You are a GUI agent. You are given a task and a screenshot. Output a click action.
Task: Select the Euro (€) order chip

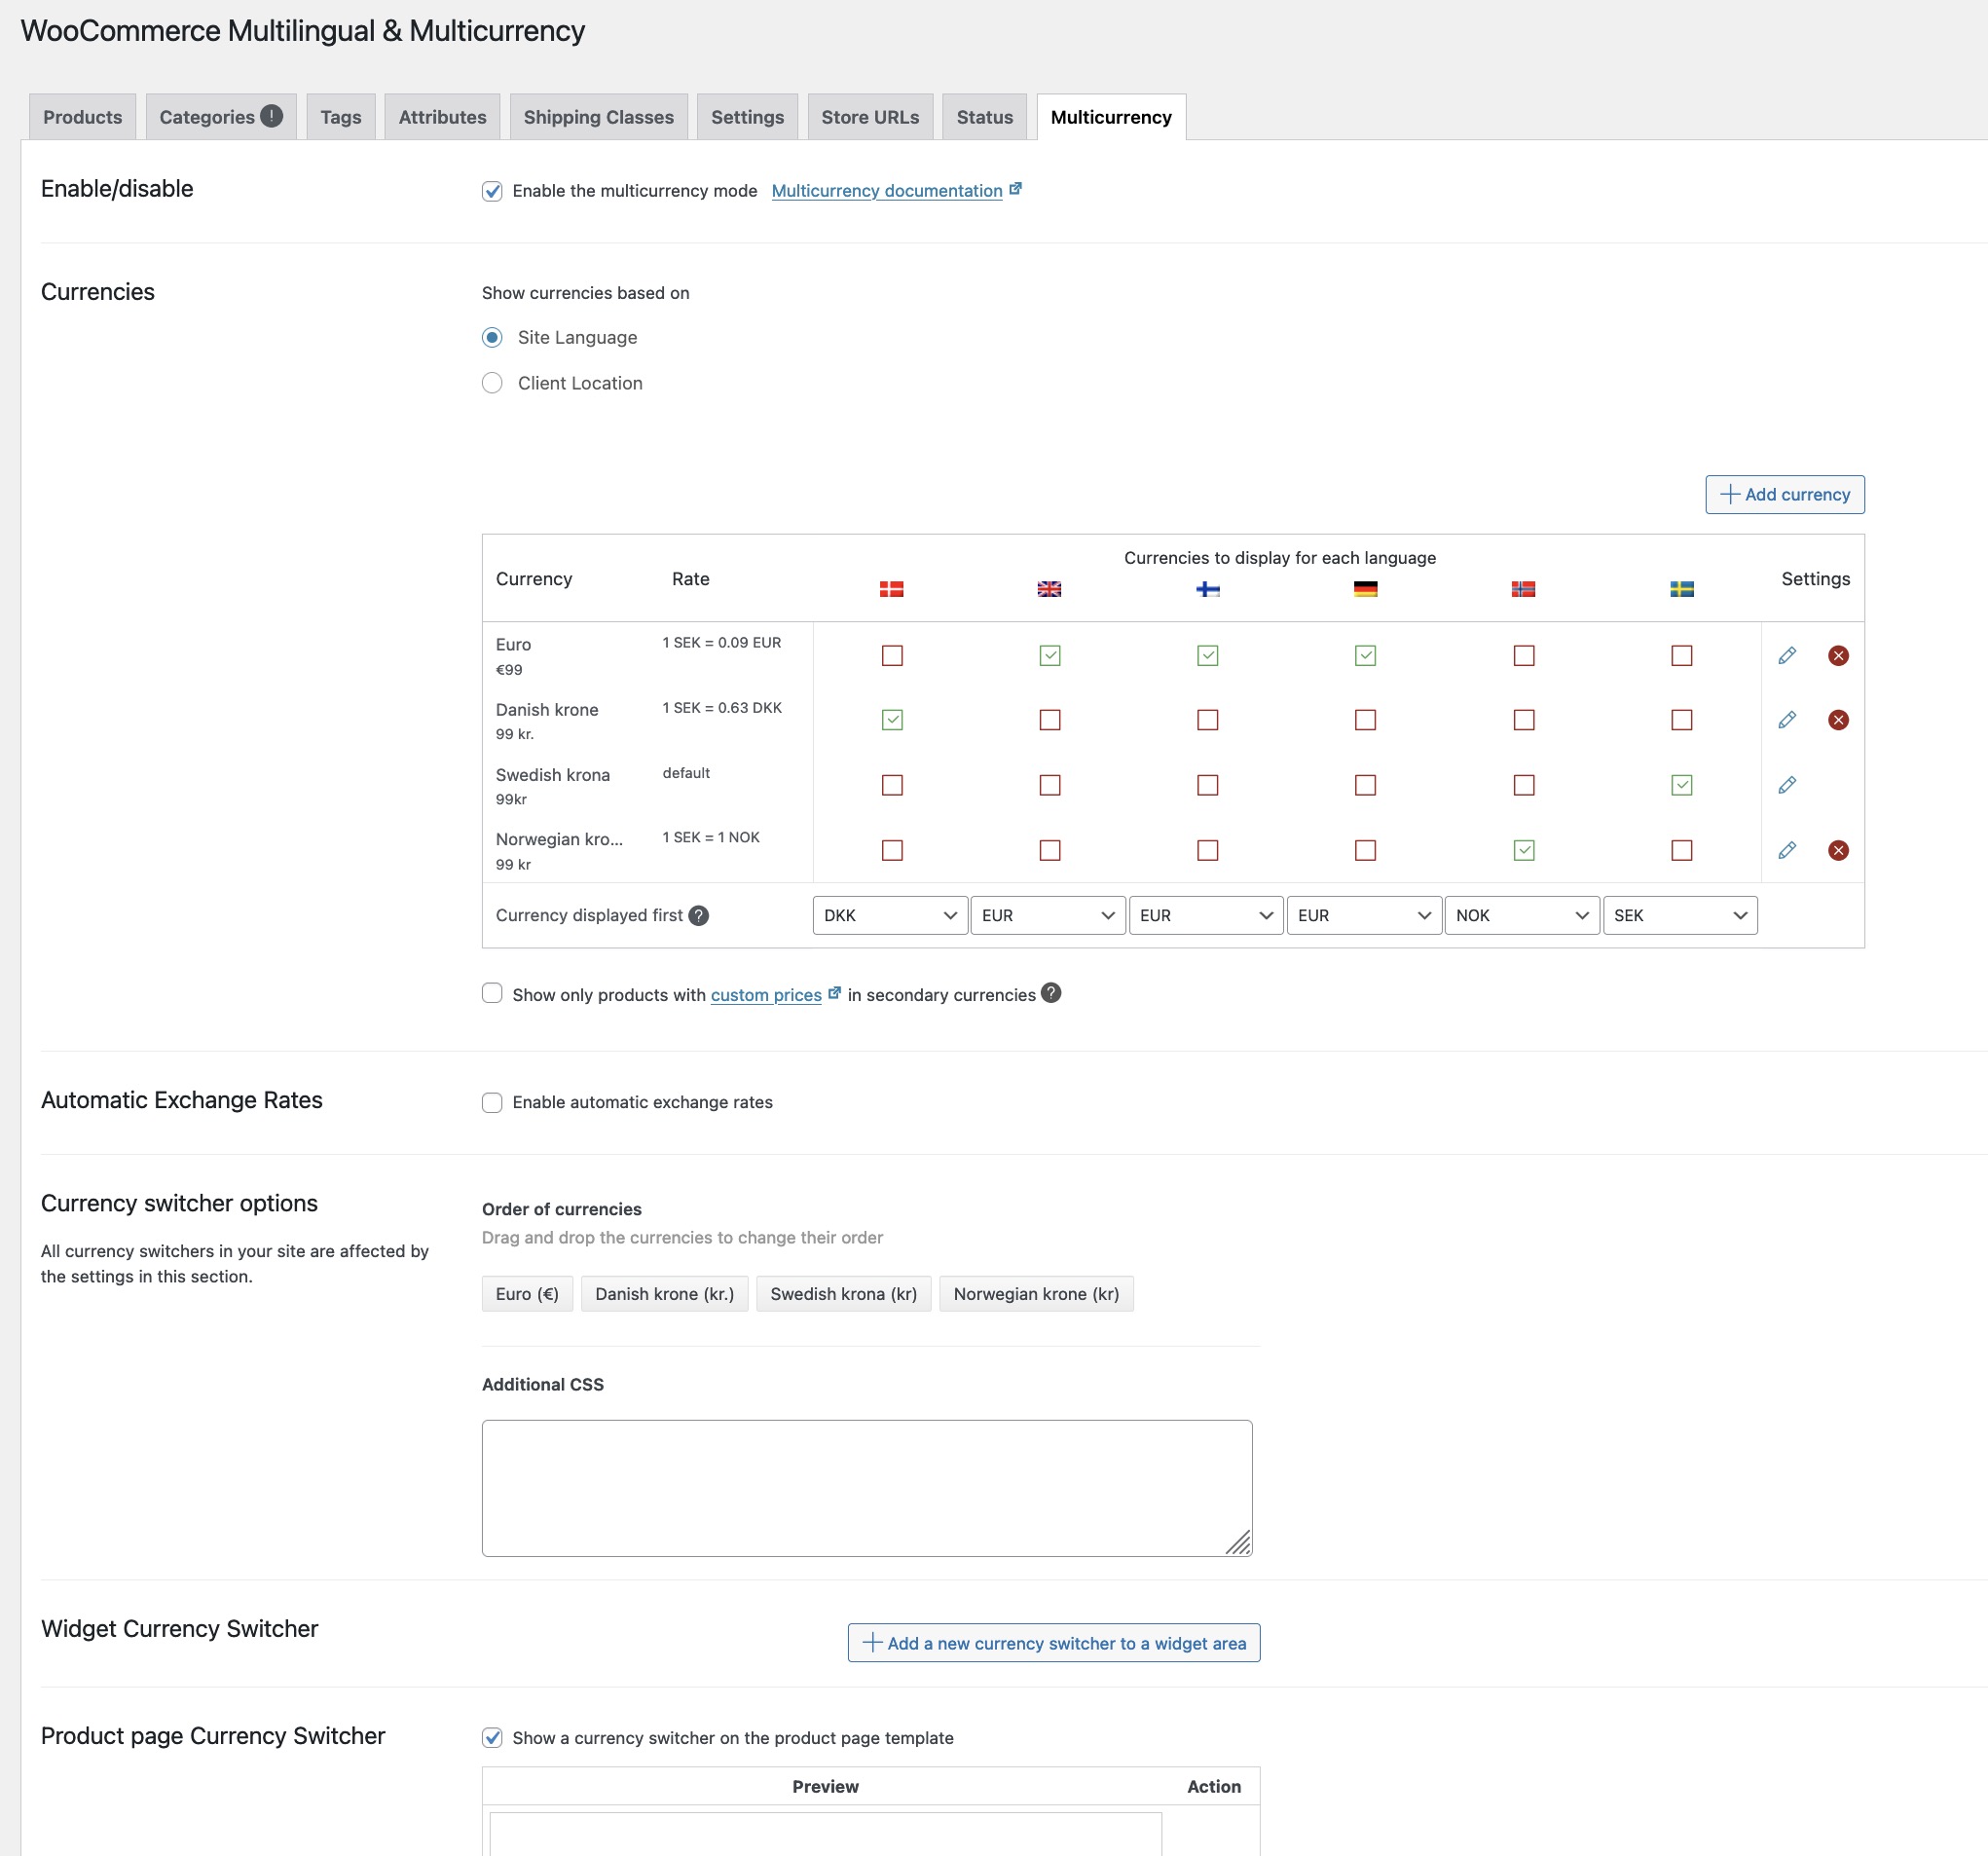point(527,1294)
